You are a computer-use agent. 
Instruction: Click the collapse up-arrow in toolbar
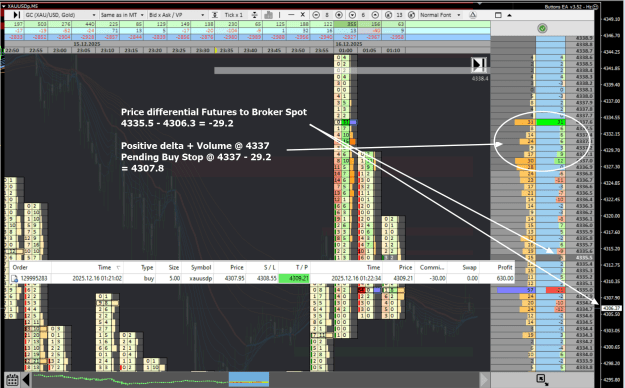point(509,15)
